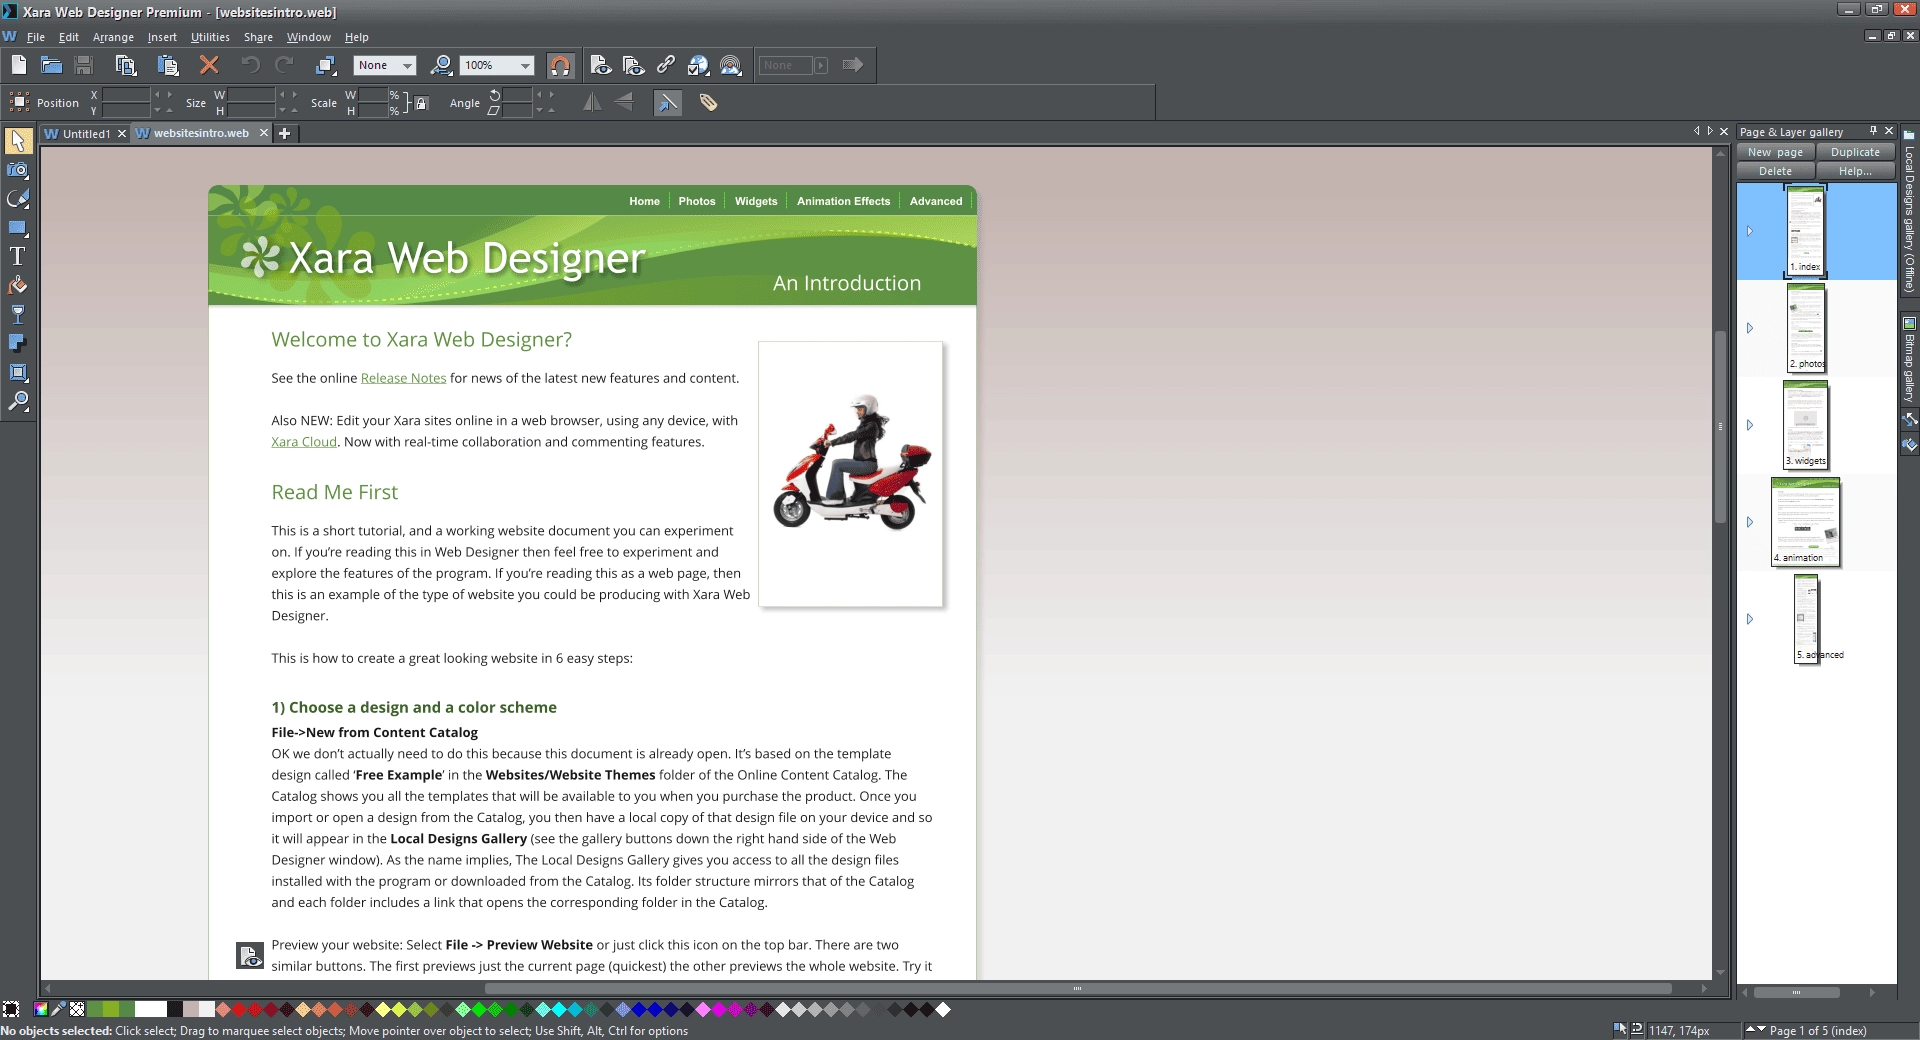Viewport: 1920px width, 1040px height.
Task: Add a new document tab with plus
Action: coord(284,133)
